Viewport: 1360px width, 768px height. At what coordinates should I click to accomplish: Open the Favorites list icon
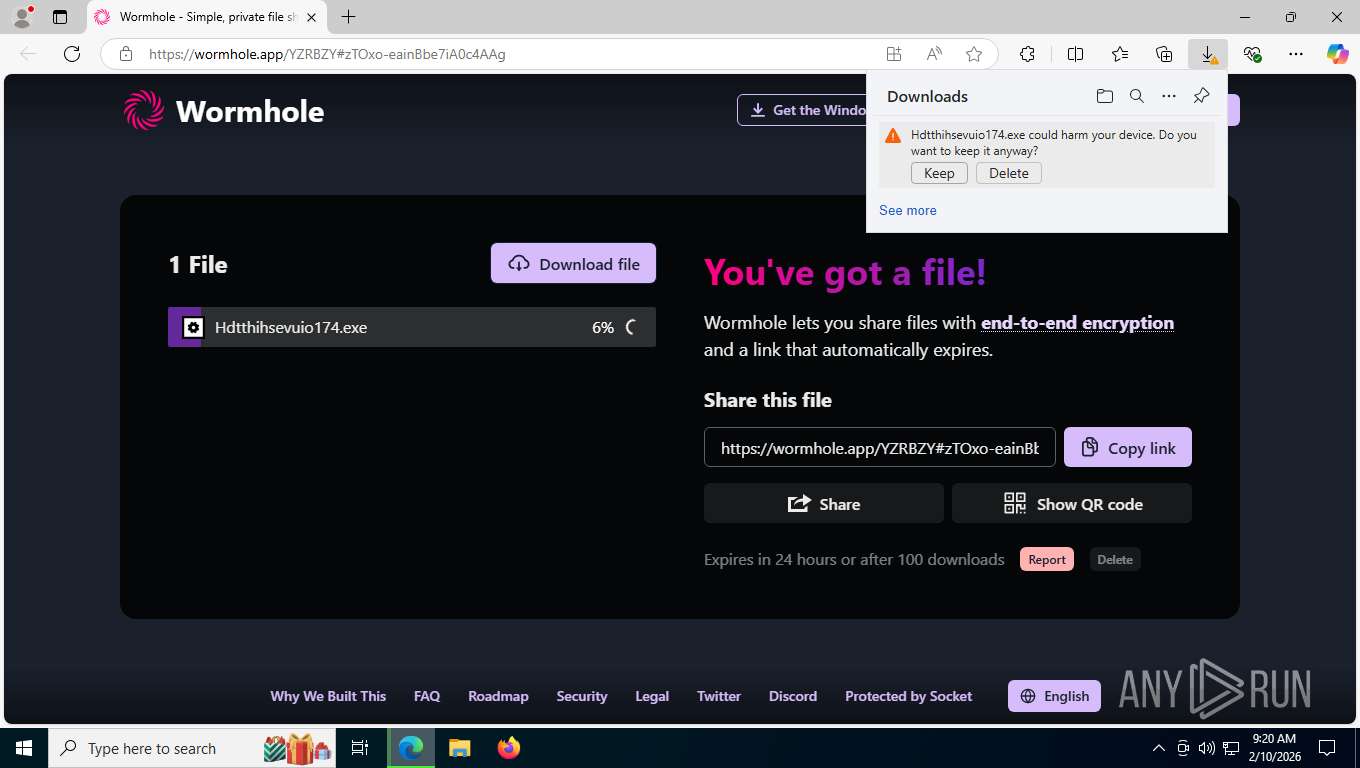1120,54
